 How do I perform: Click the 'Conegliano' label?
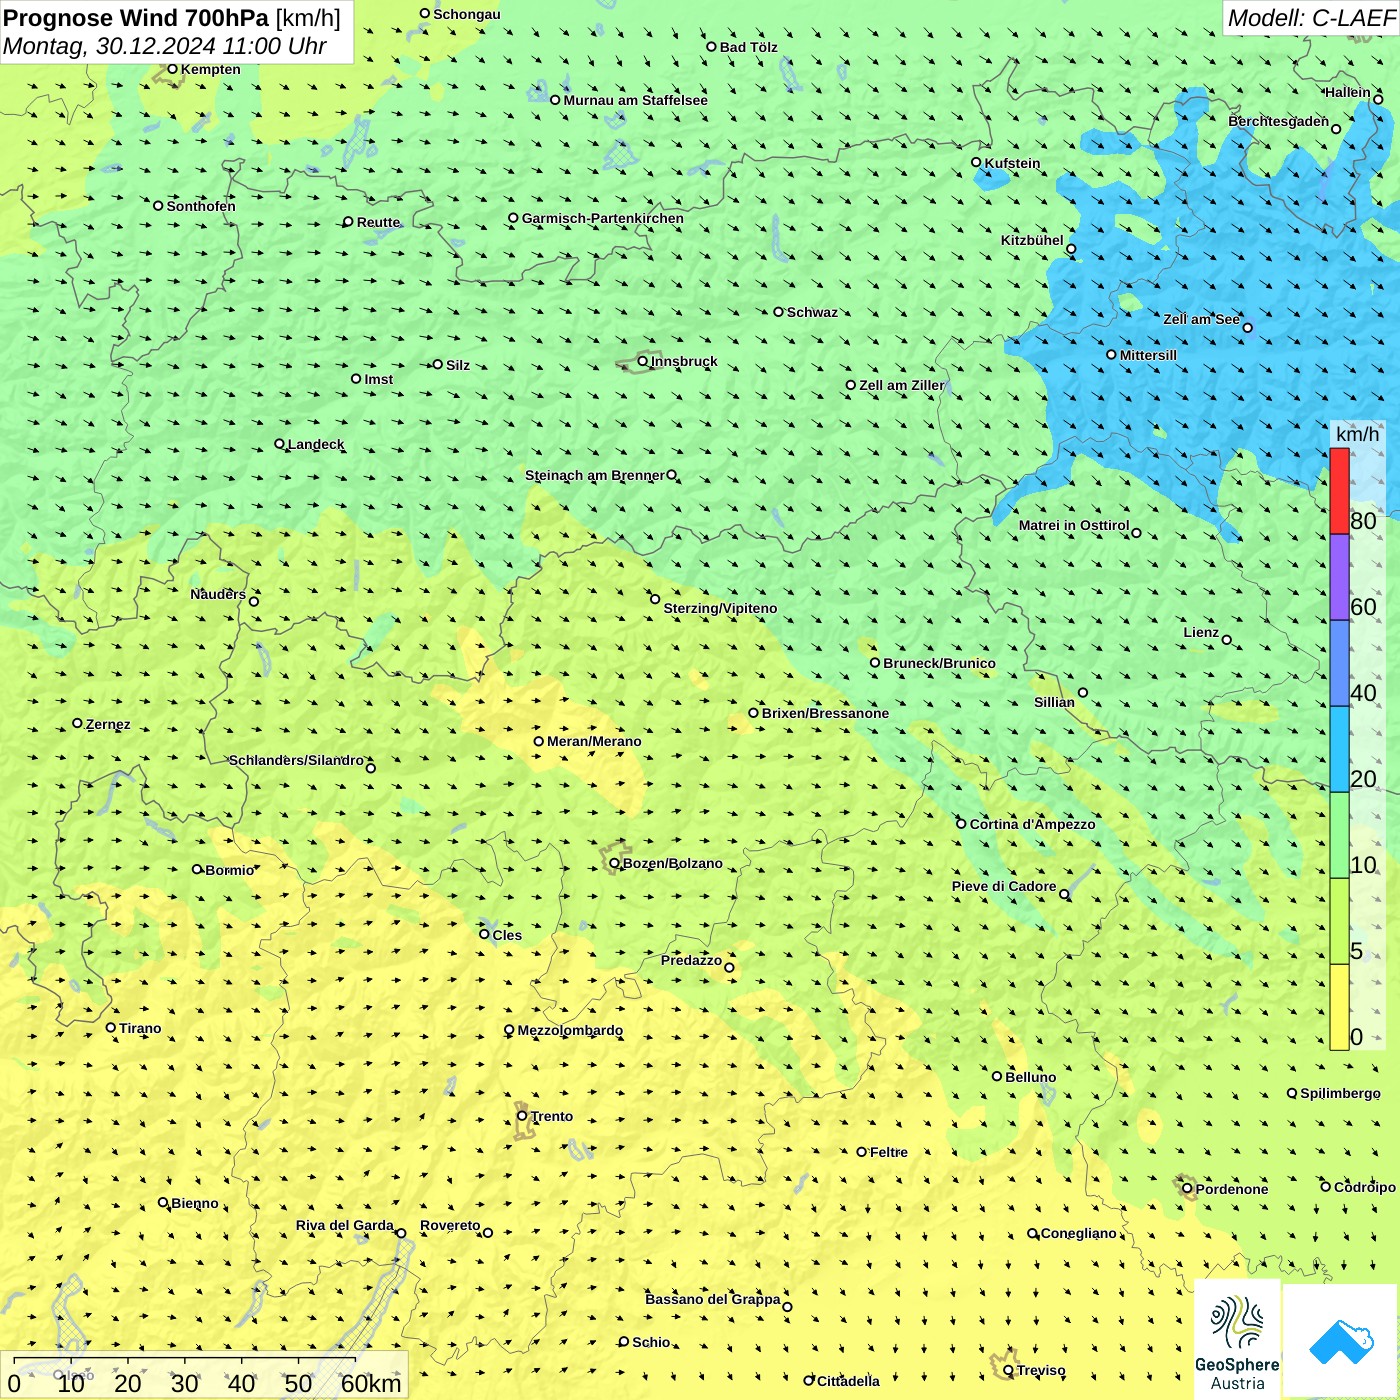tap(1078, 1233)
